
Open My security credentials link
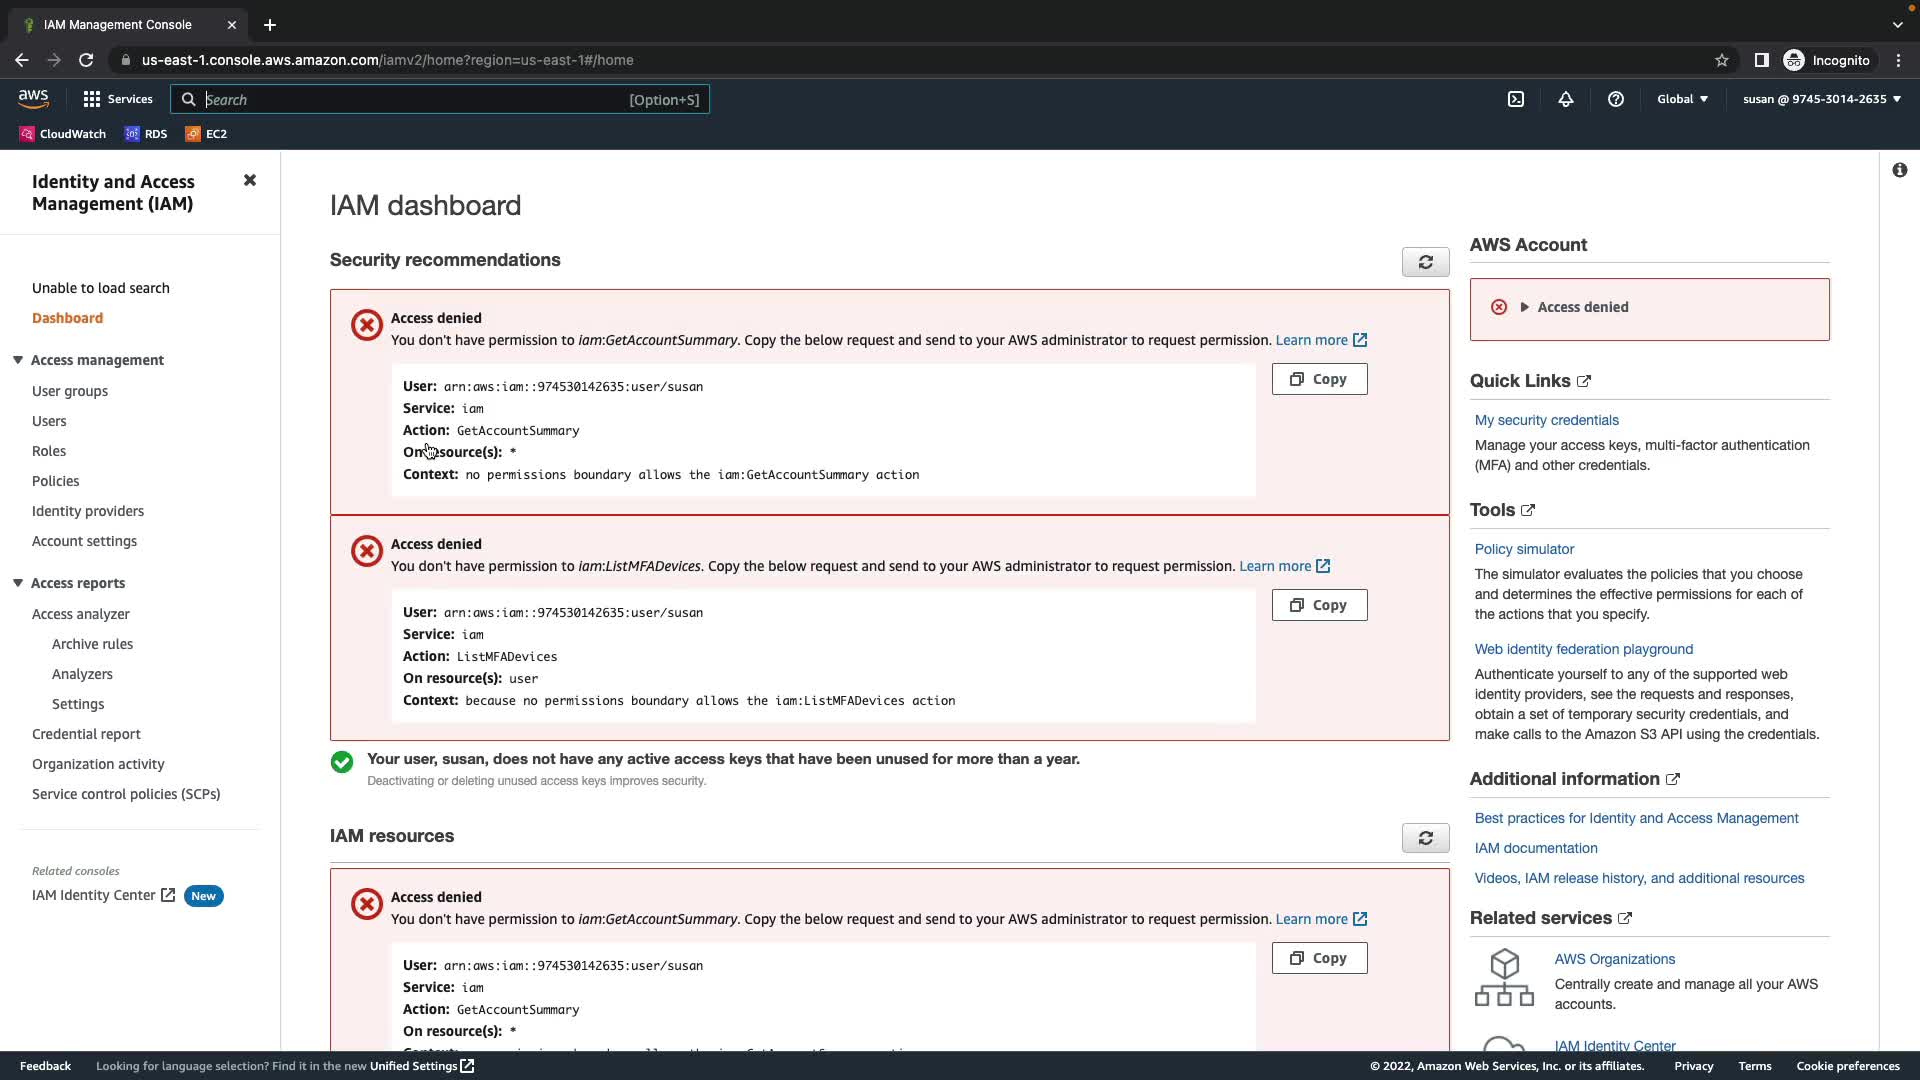point(1546,420)
